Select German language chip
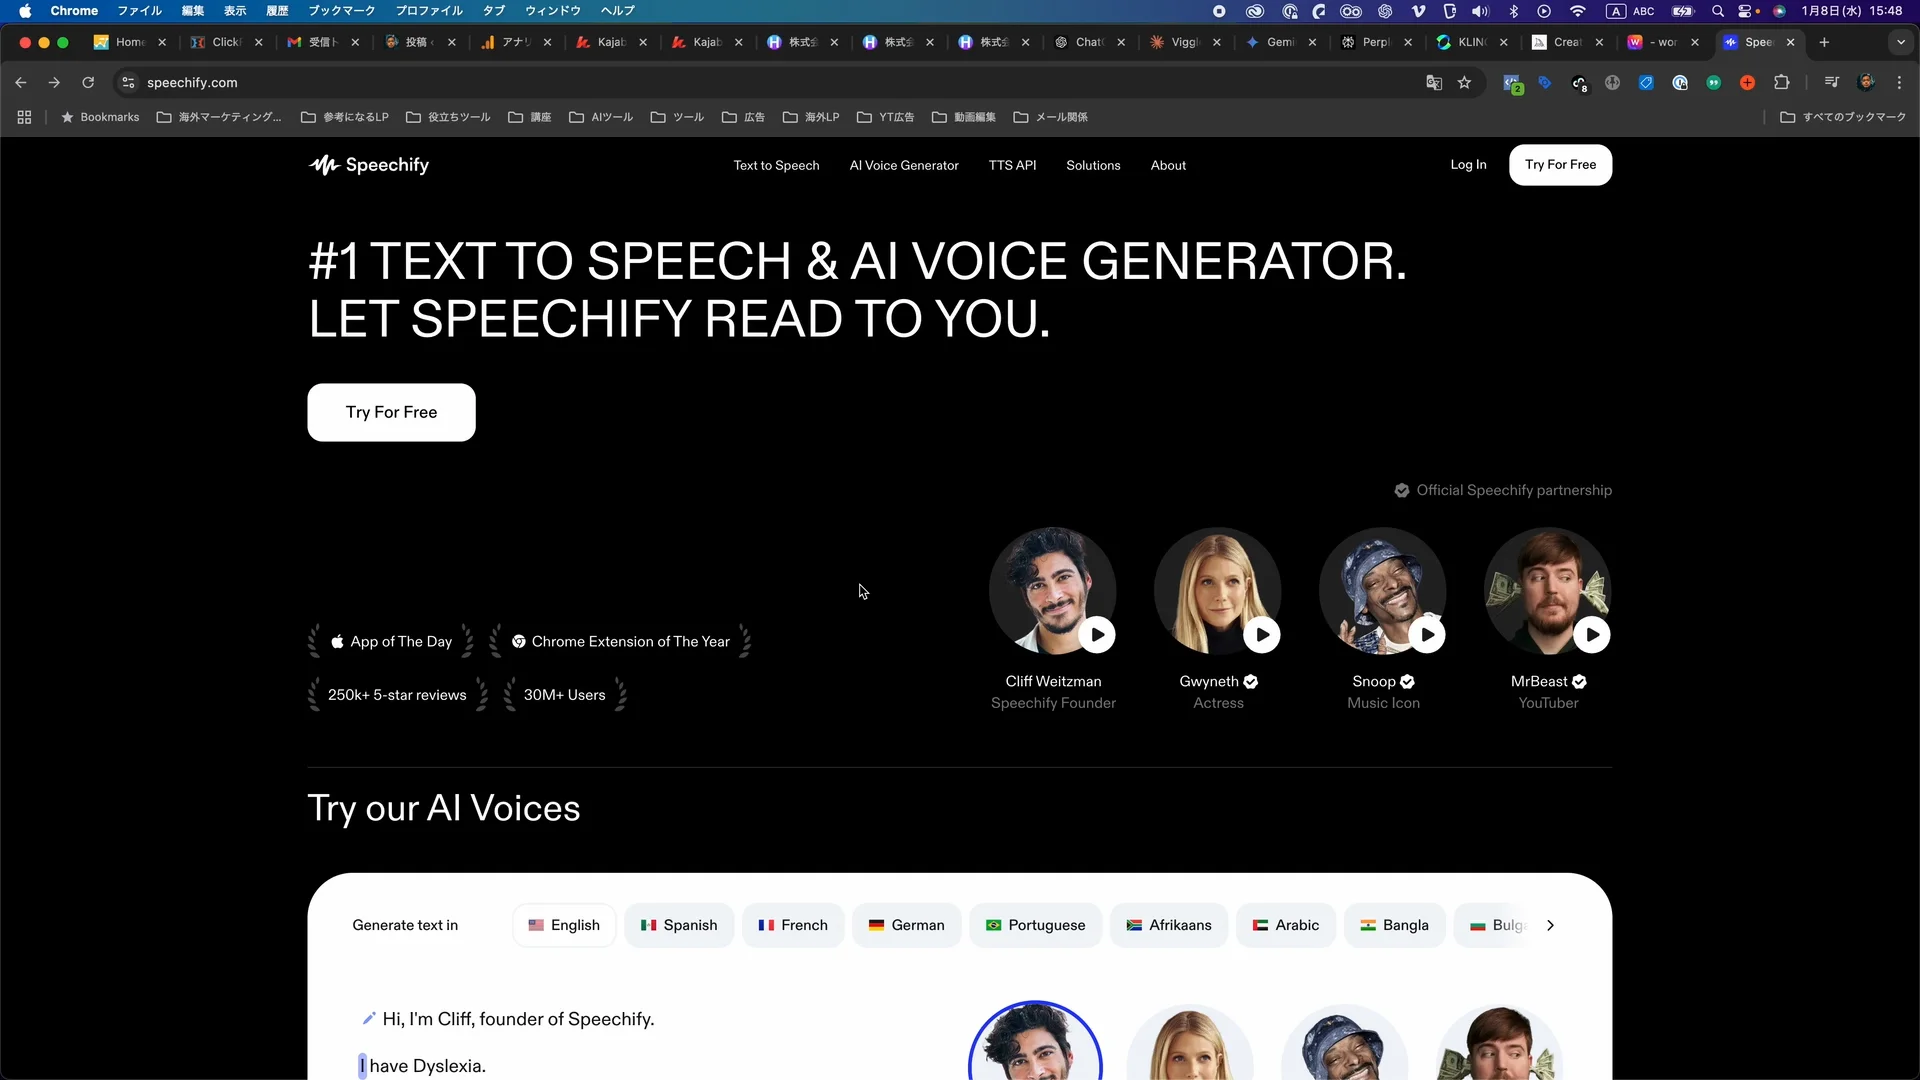The height and width of the screenshot is (1080, 1920). click(x=906, y=925)
